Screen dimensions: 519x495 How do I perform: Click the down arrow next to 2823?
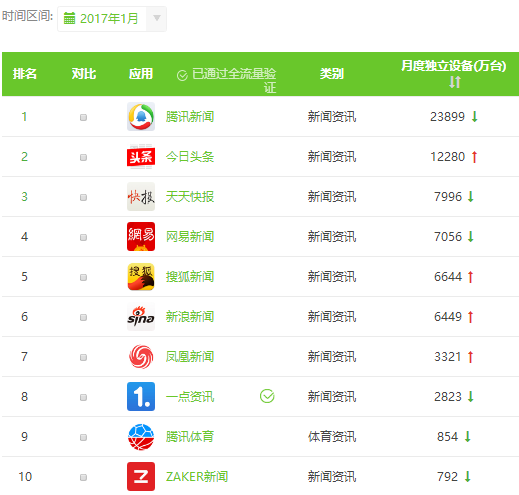[x=470, y=397]
